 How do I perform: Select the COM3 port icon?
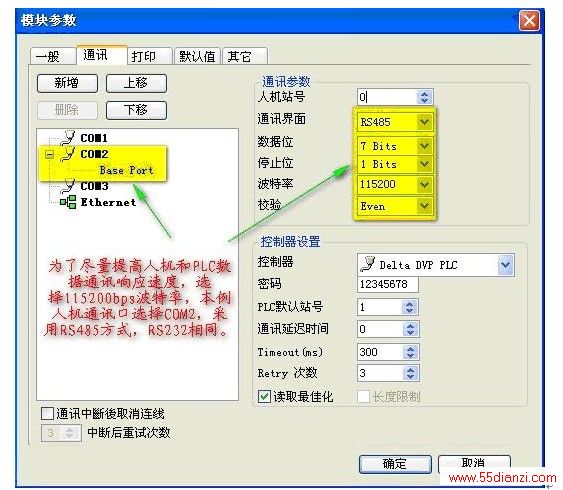(68, 186)
